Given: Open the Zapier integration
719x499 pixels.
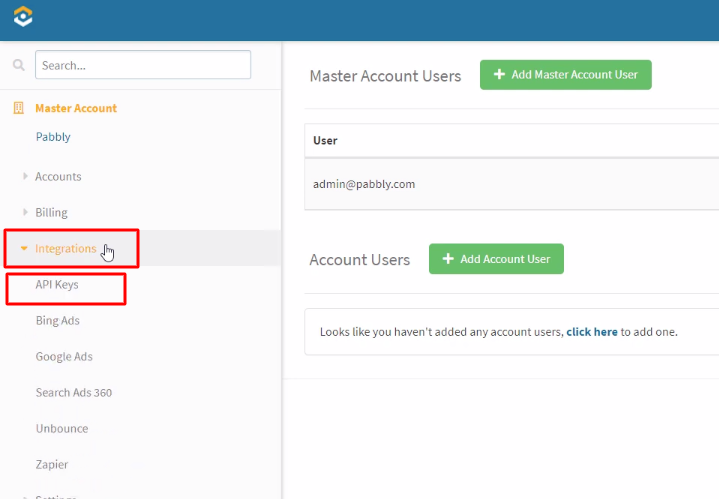Looking at the screenshot, I should coord(52,465).
